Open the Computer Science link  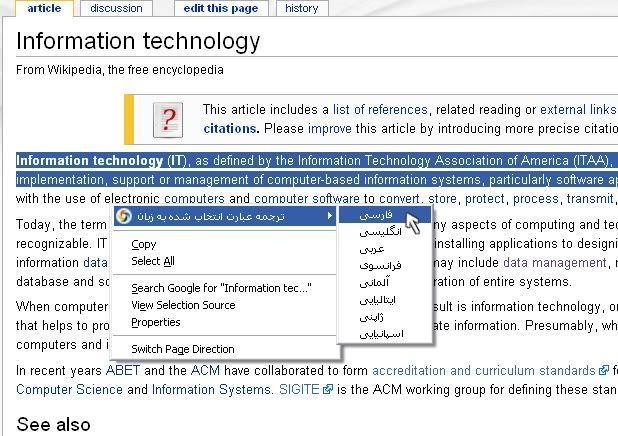69,389
